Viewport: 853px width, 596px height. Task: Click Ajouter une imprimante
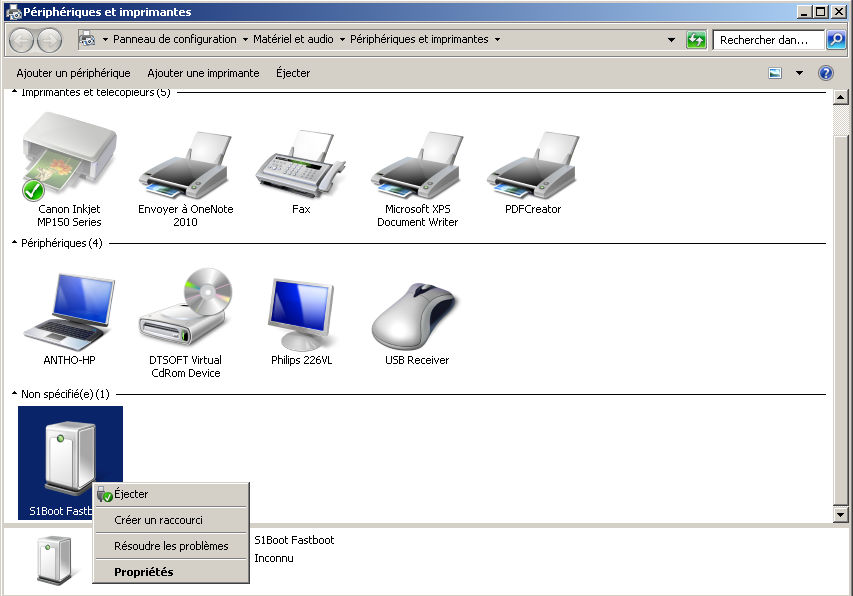pyautogui.click(x=203, y=73)
